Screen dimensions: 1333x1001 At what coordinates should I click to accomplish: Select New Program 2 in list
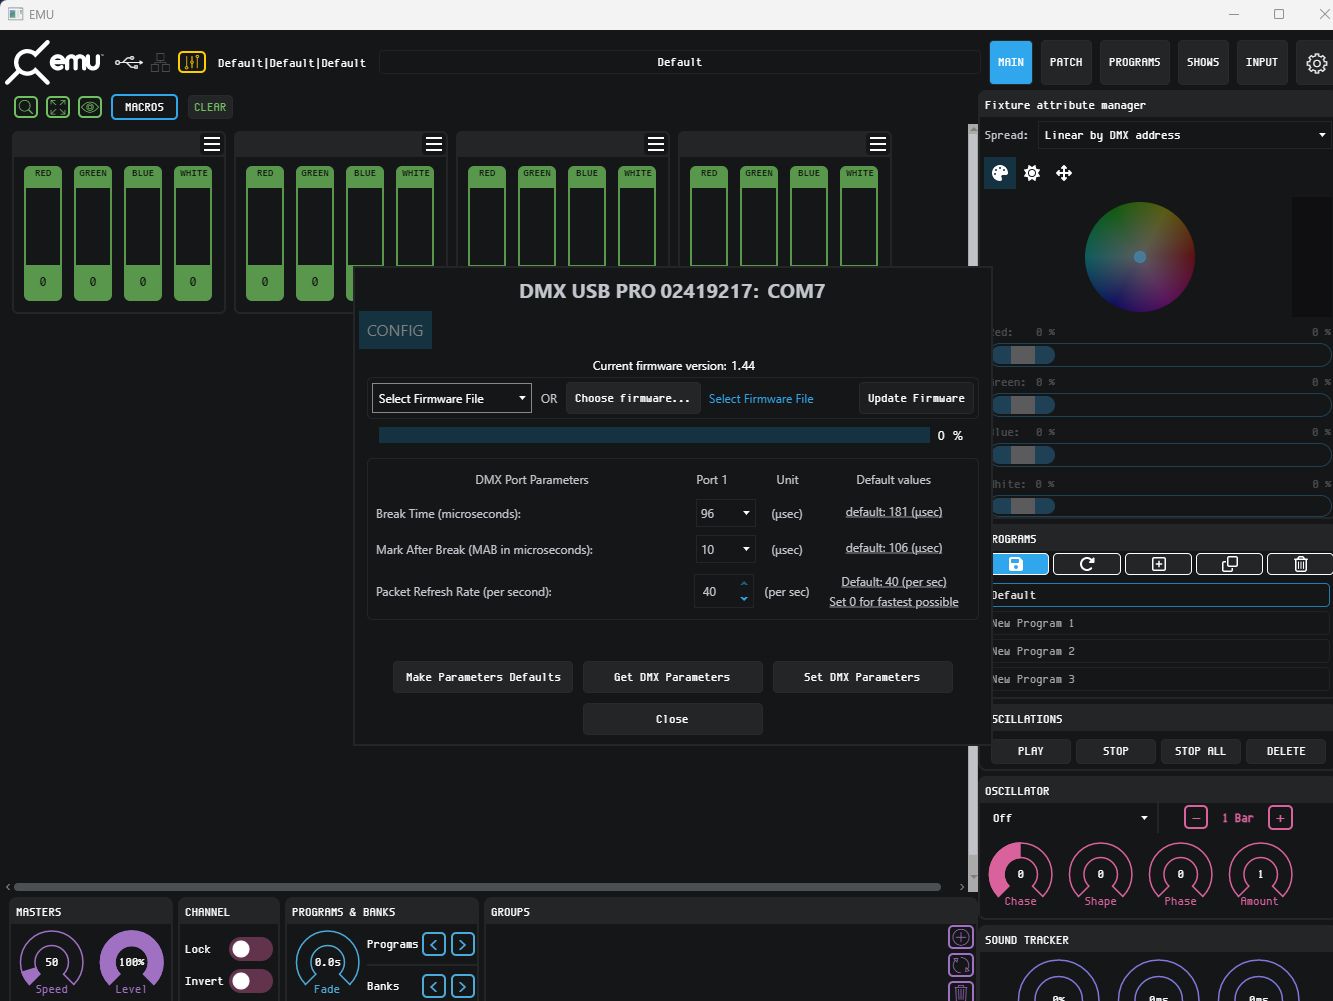(1160, 651)
